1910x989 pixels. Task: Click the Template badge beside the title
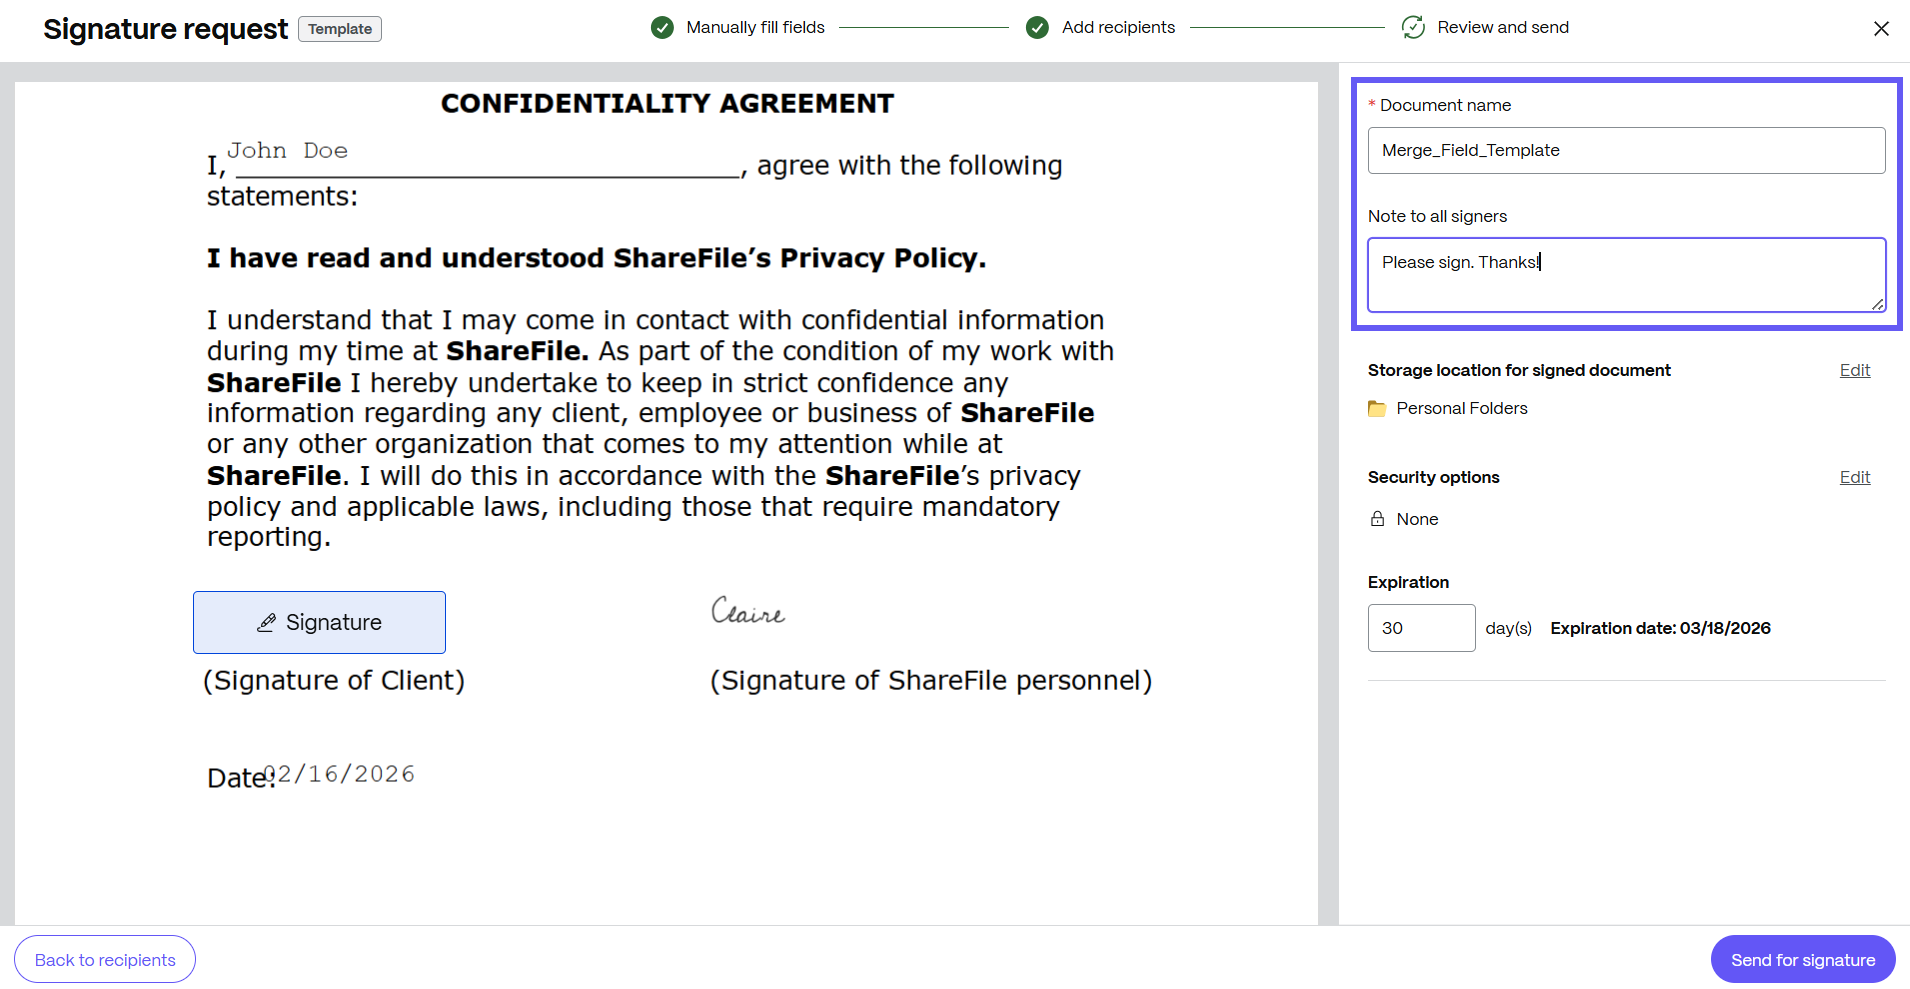pos(340,29)
